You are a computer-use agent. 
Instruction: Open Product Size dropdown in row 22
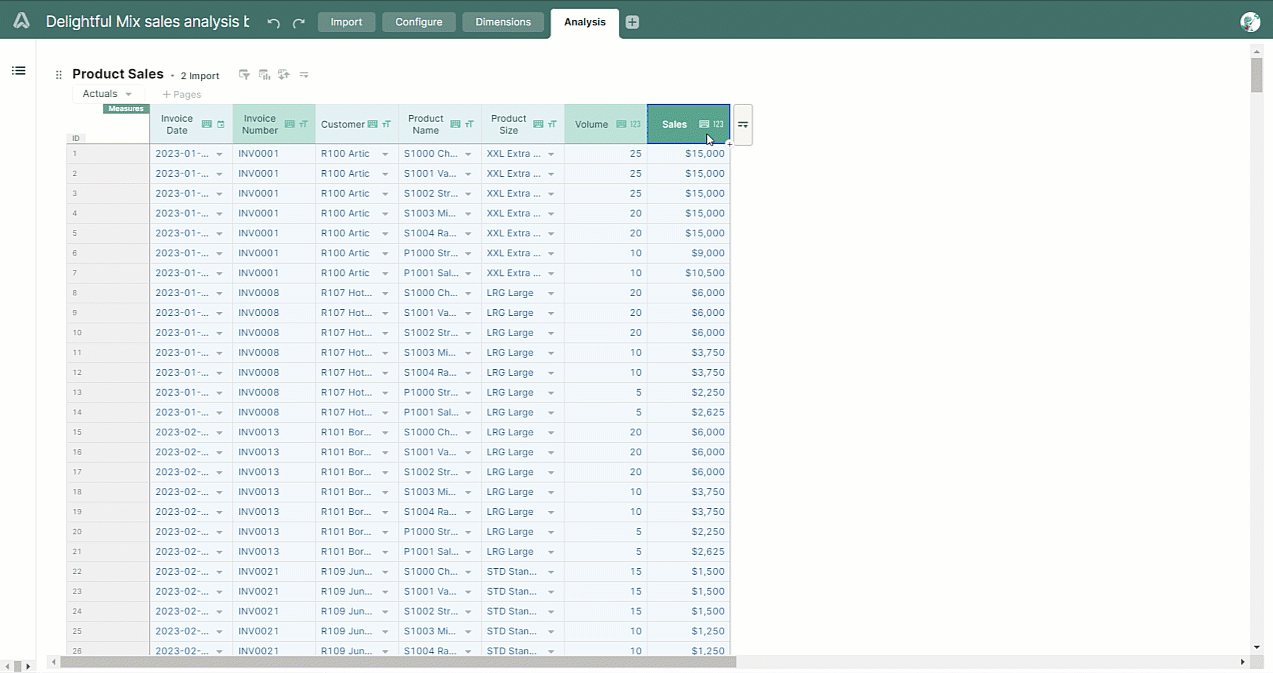click(x=551, y=572)
